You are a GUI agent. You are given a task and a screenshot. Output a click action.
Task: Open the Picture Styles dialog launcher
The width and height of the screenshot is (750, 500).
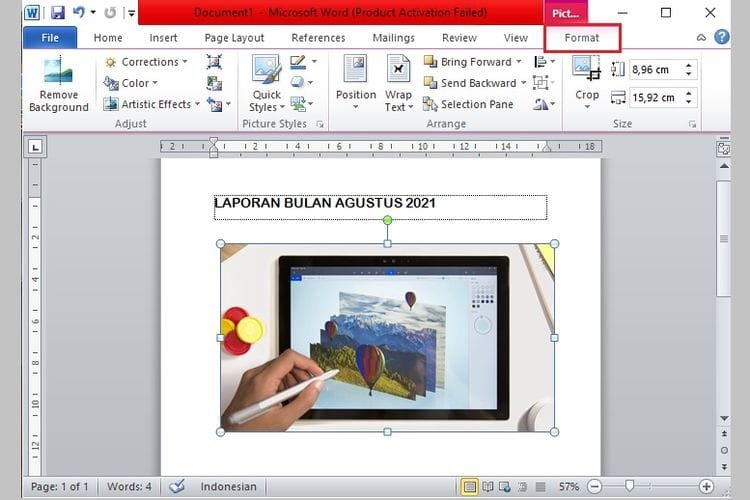pyautogui.click(x=320, y=124)
